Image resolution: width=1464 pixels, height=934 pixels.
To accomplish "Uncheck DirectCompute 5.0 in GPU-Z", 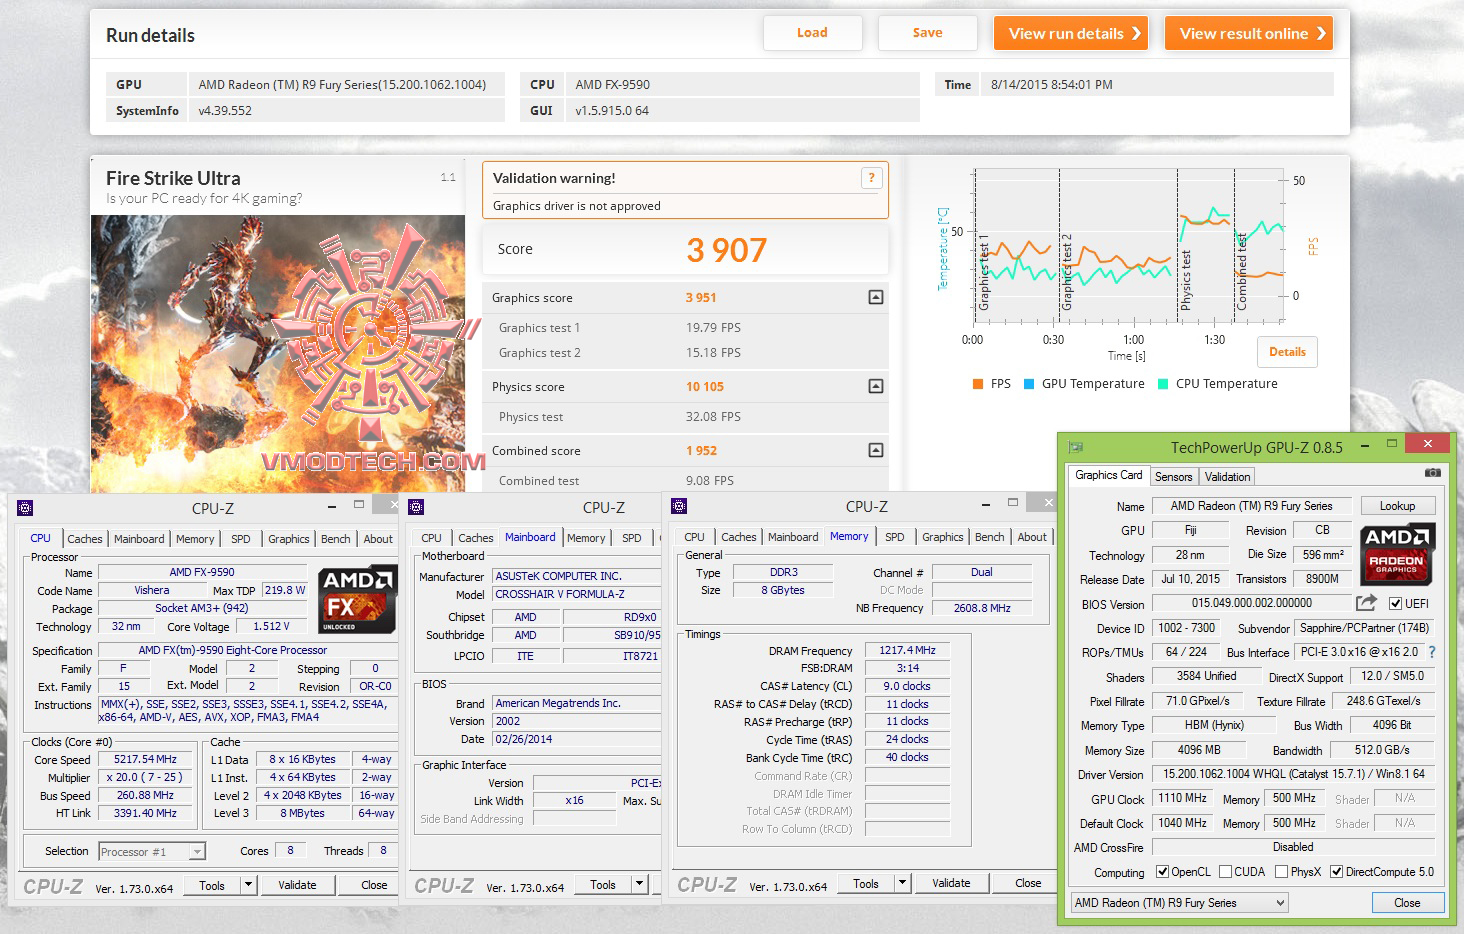I will [x=1337, y=871].
